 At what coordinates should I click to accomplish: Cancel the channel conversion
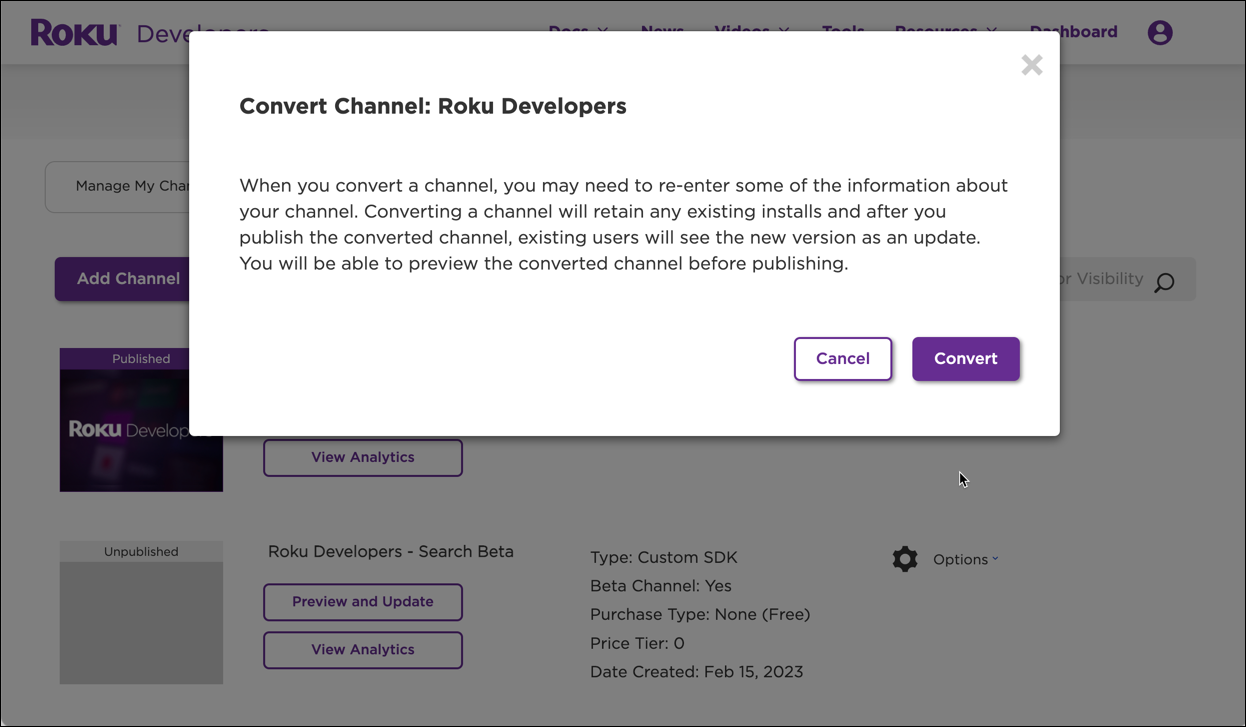click(x=842, y=358)
